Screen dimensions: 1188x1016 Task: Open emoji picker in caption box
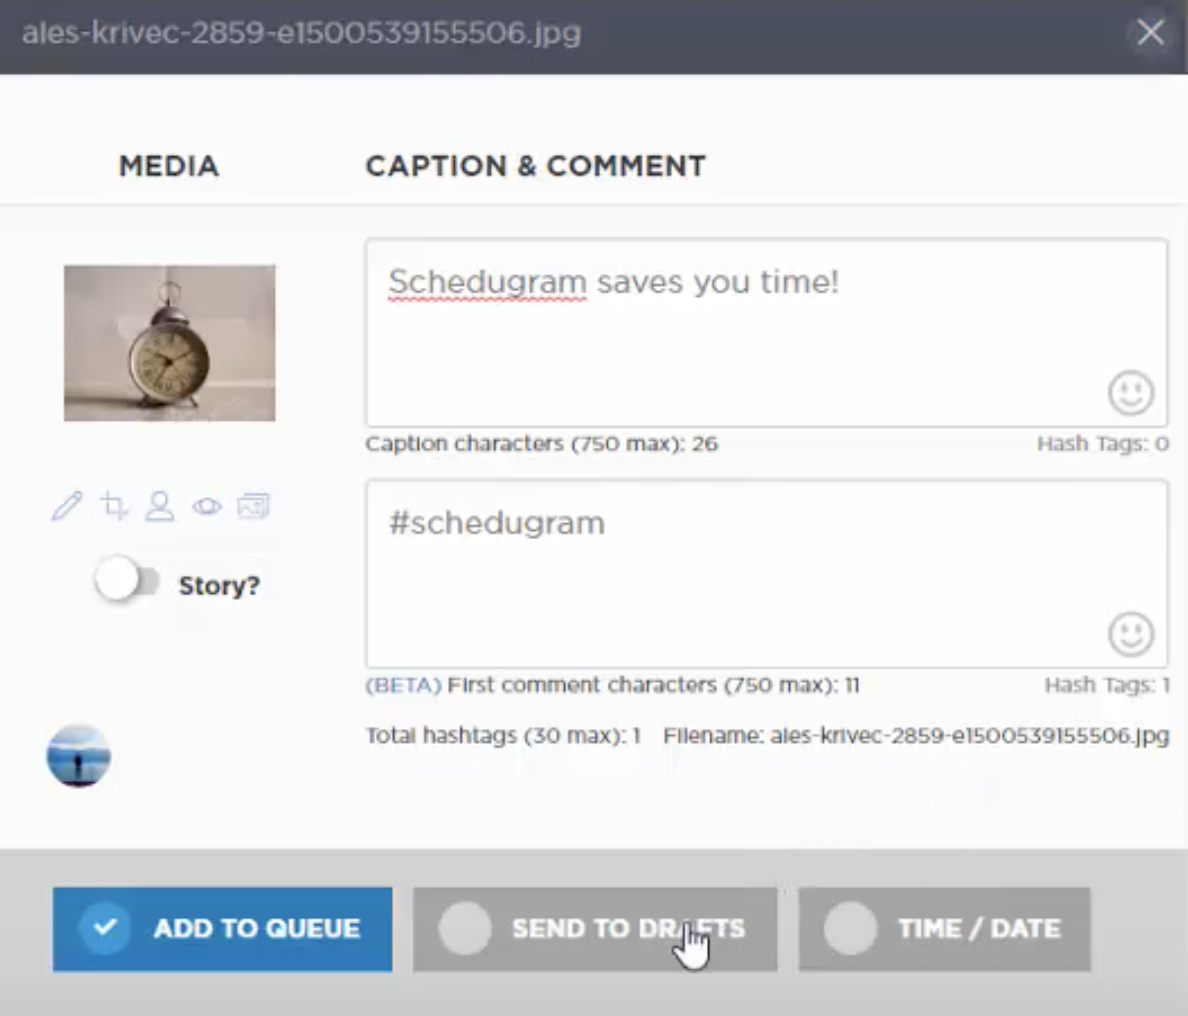1130,393
